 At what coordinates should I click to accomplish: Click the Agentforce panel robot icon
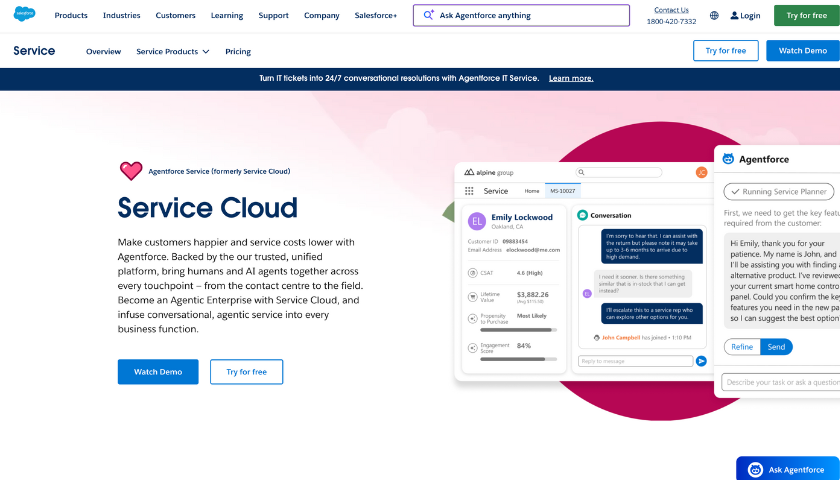(x=728, y=159)
